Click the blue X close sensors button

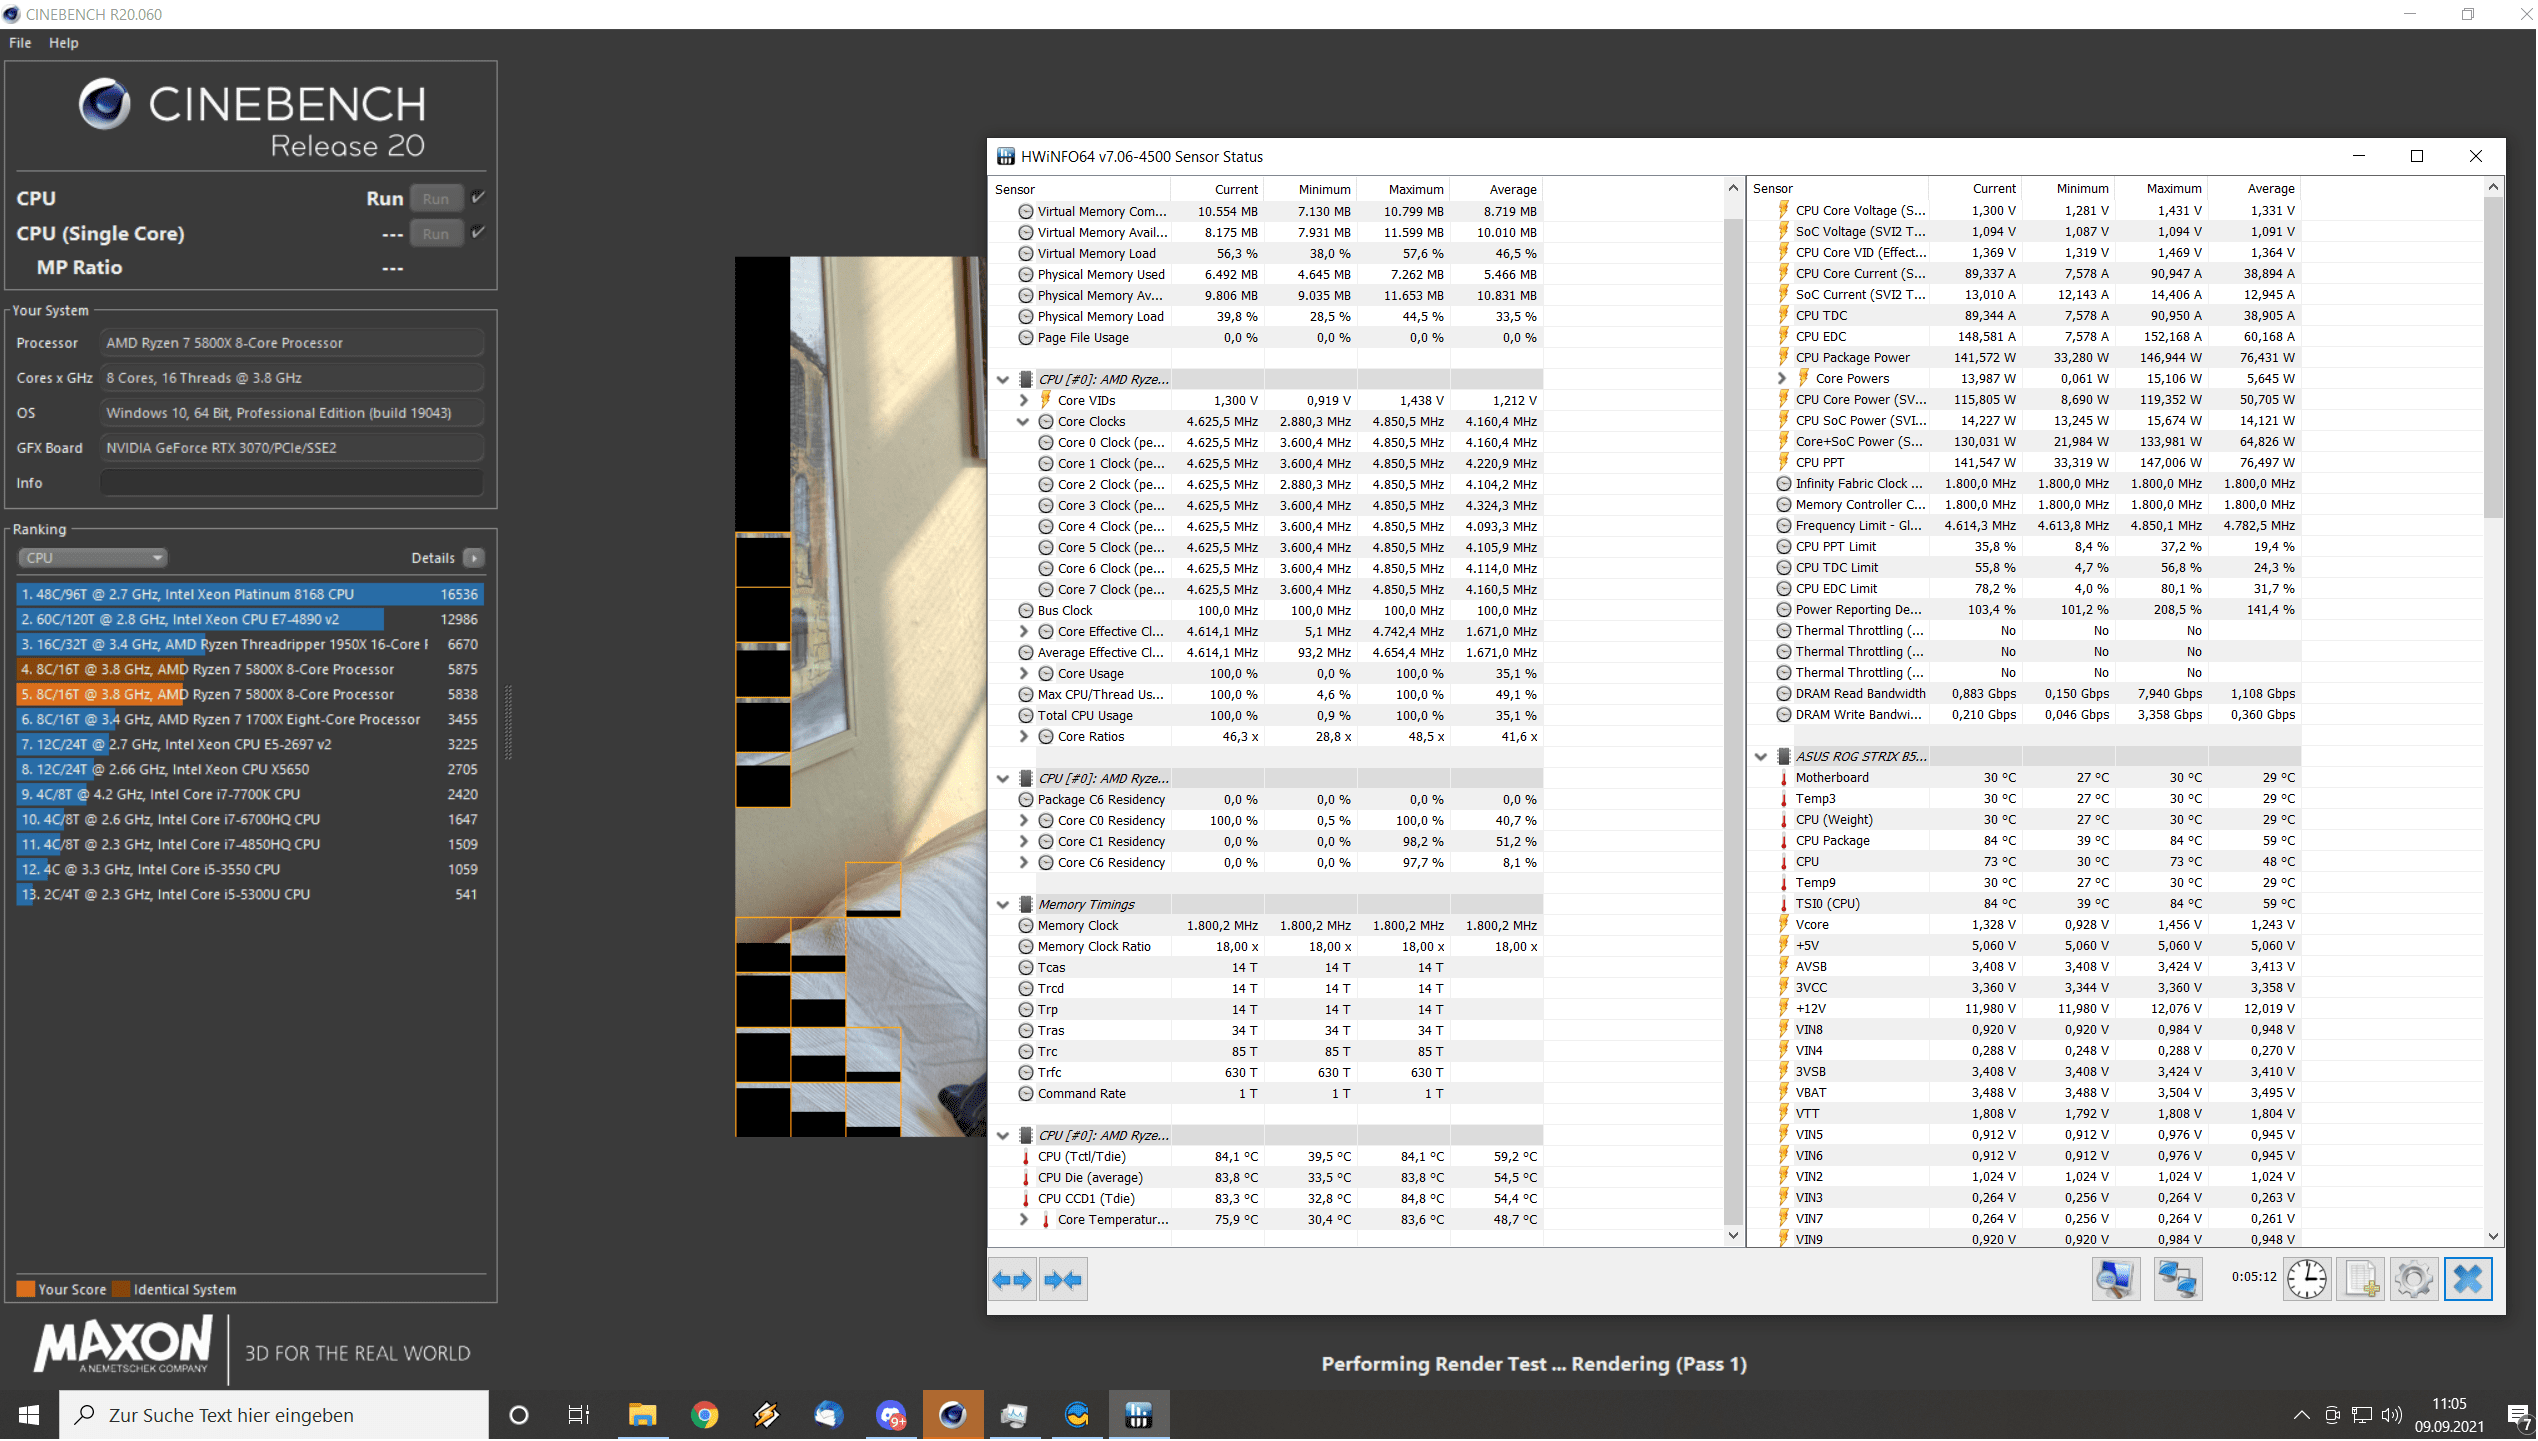(2468, 1279)
